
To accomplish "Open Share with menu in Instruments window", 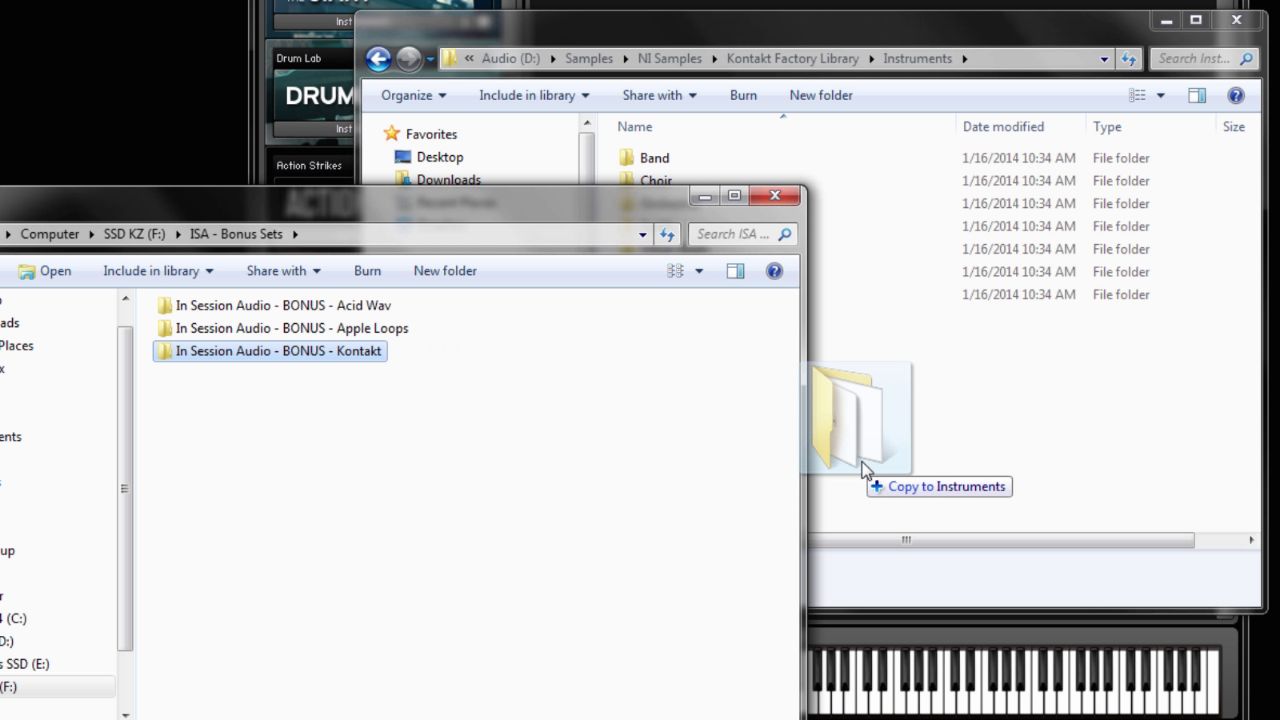I will click(659, 96).
